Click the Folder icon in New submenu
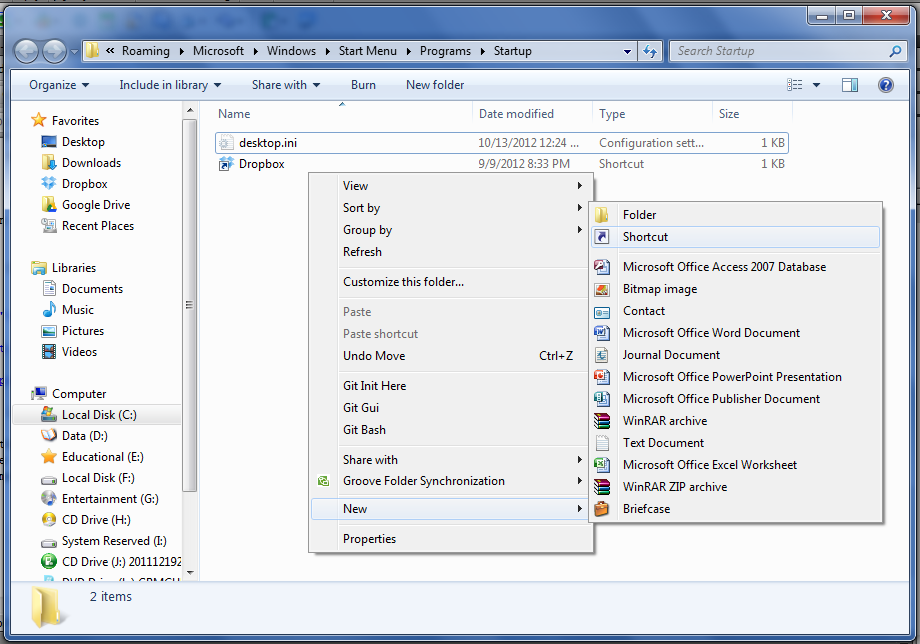 601,215
